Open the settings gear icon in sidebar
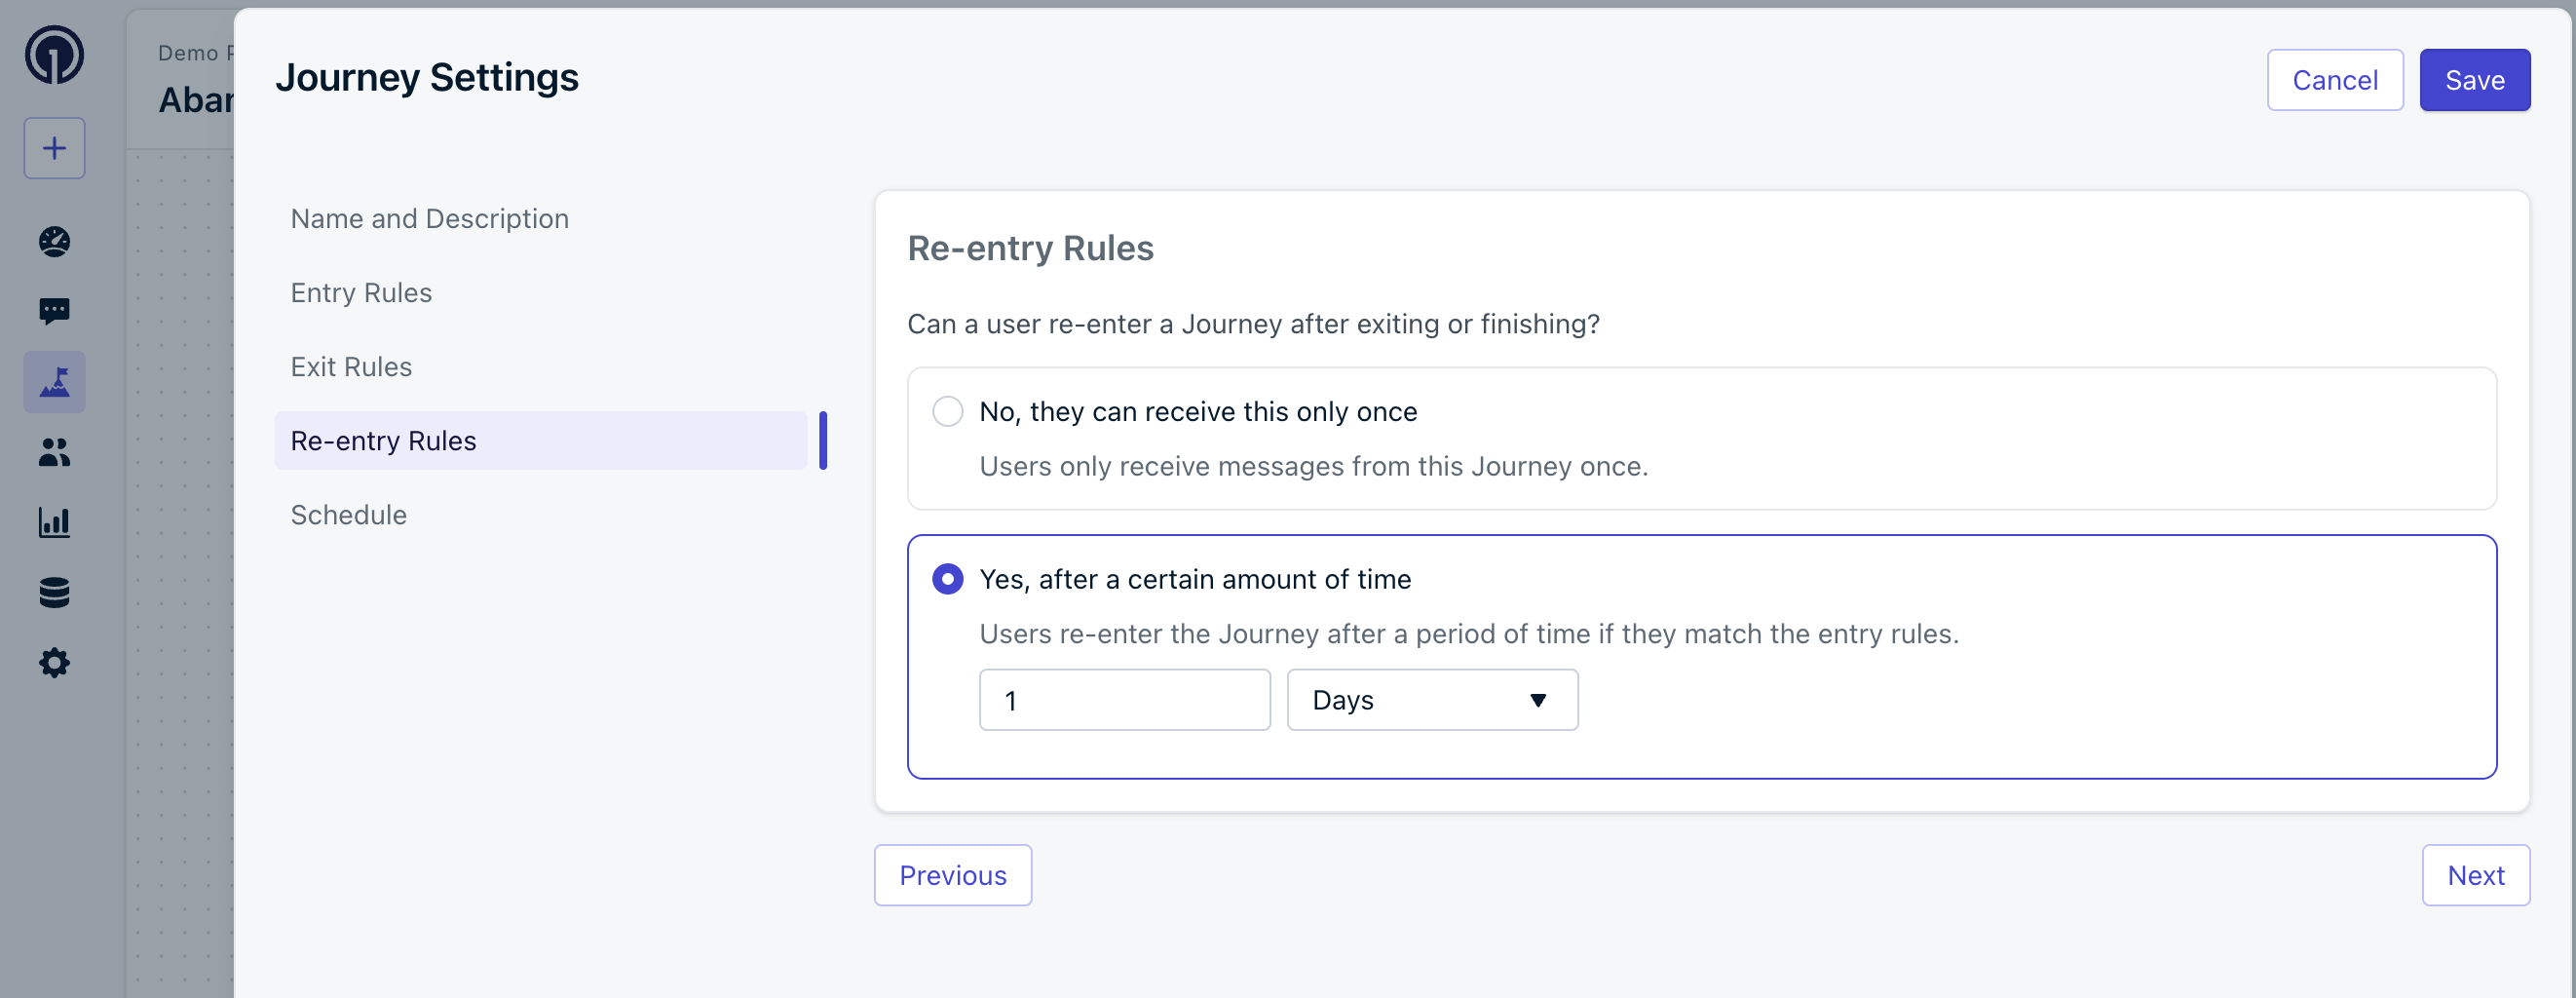2576x998 pixels. [54, 662]
